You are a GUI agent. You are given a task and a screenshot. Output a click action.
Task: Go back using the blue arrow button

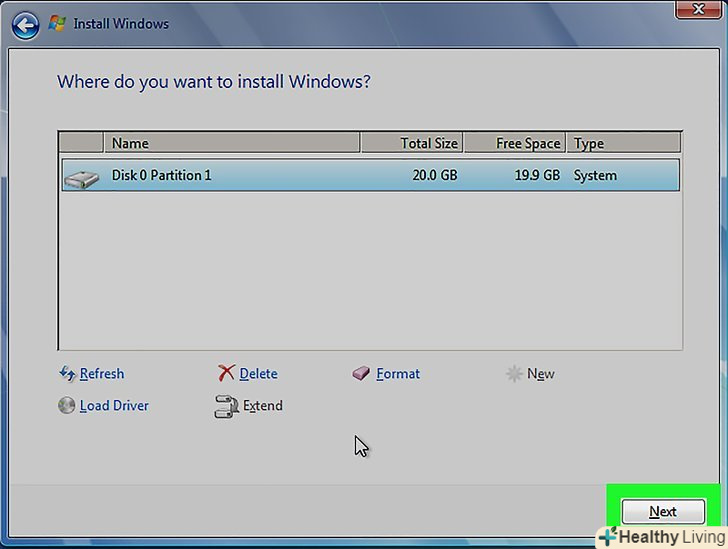[x=25, y=25]
